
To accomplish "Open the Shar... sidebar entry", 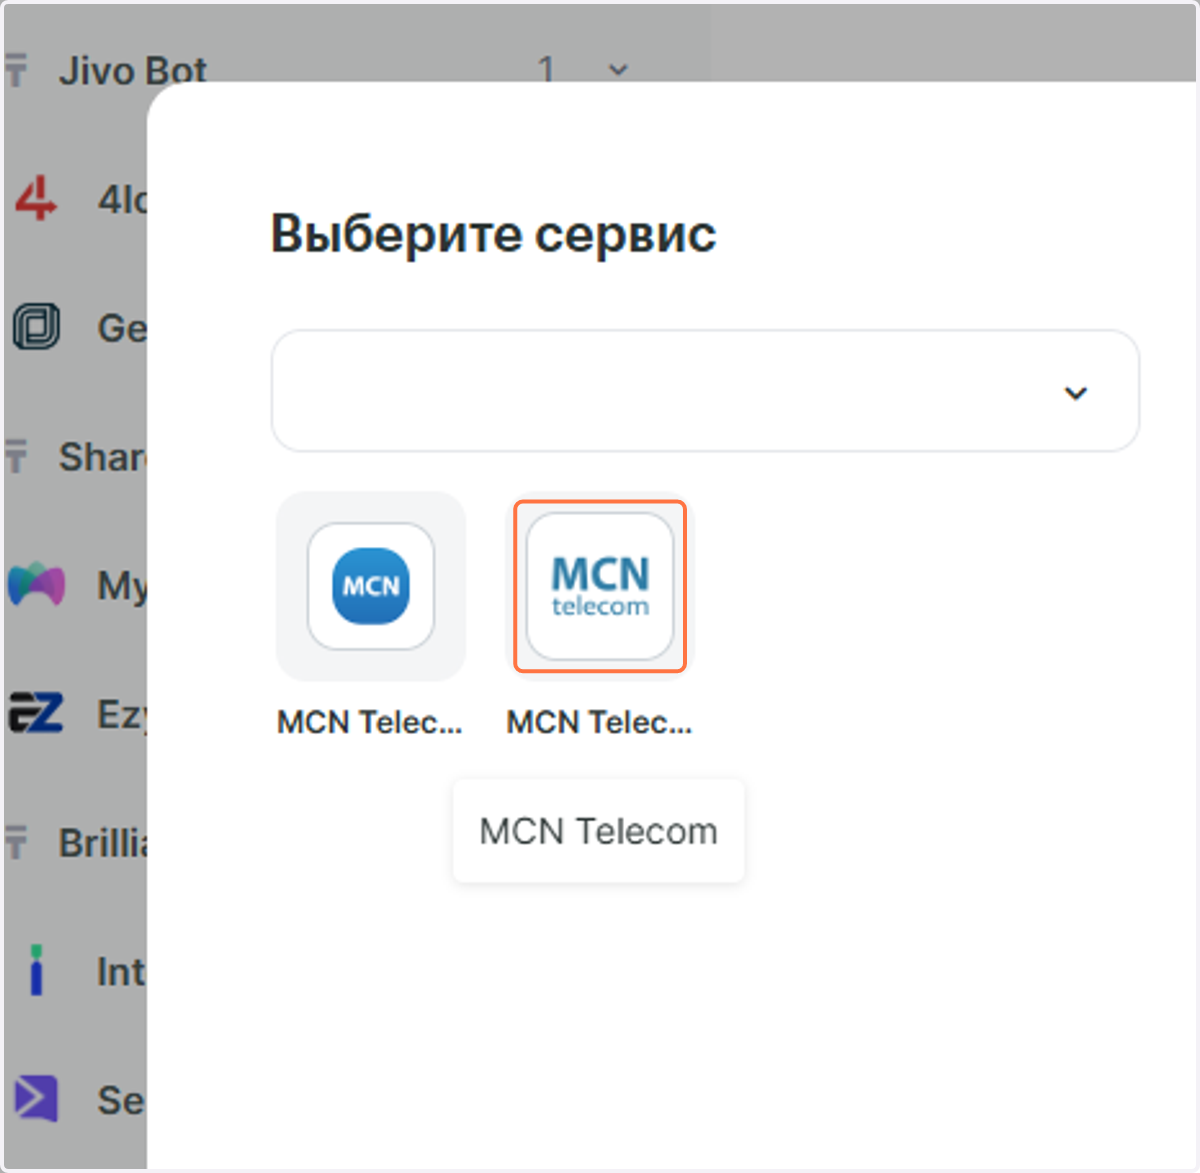I will (102, 457).
